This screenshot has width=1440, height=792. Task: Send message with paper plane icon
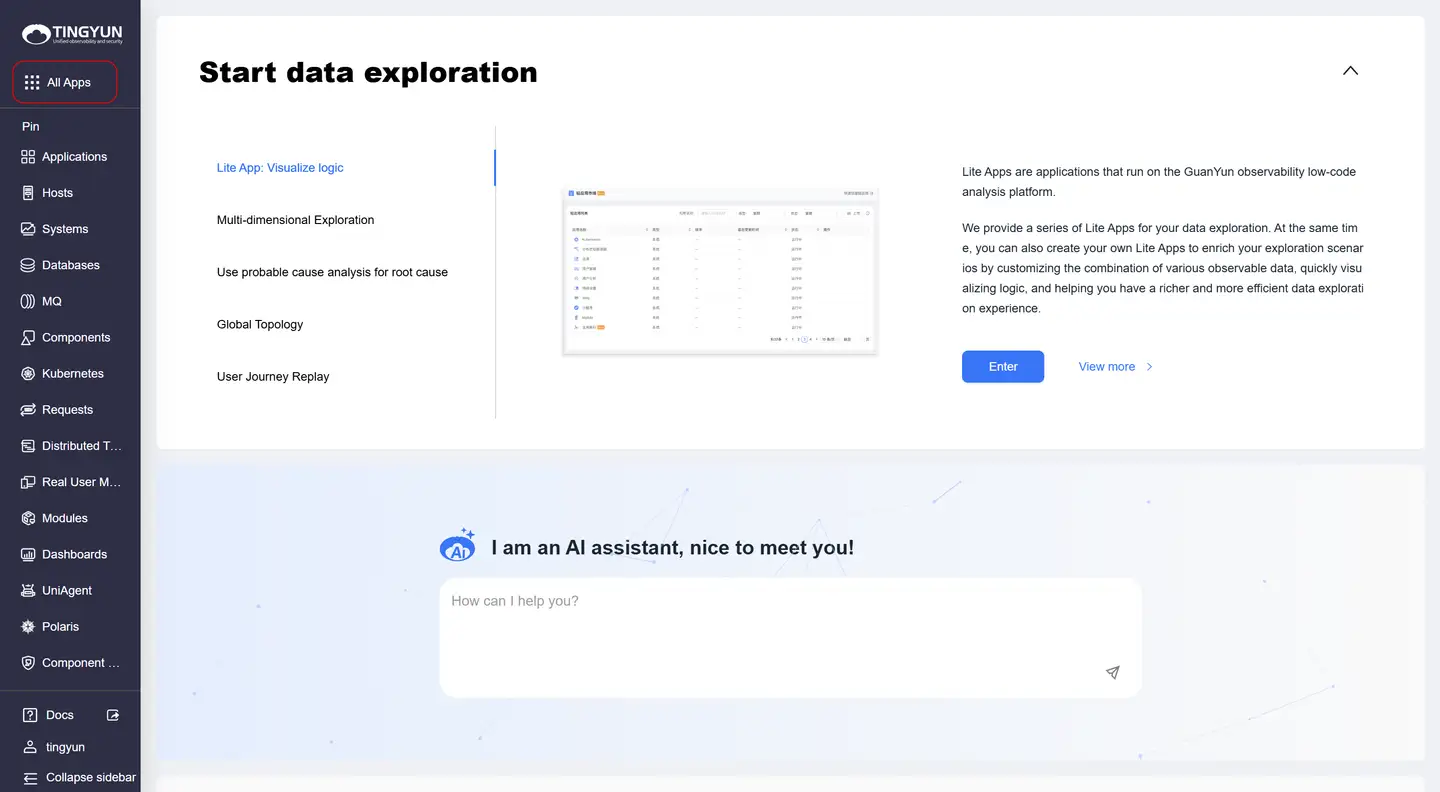pyautogui.click(x=1112, y=672)
